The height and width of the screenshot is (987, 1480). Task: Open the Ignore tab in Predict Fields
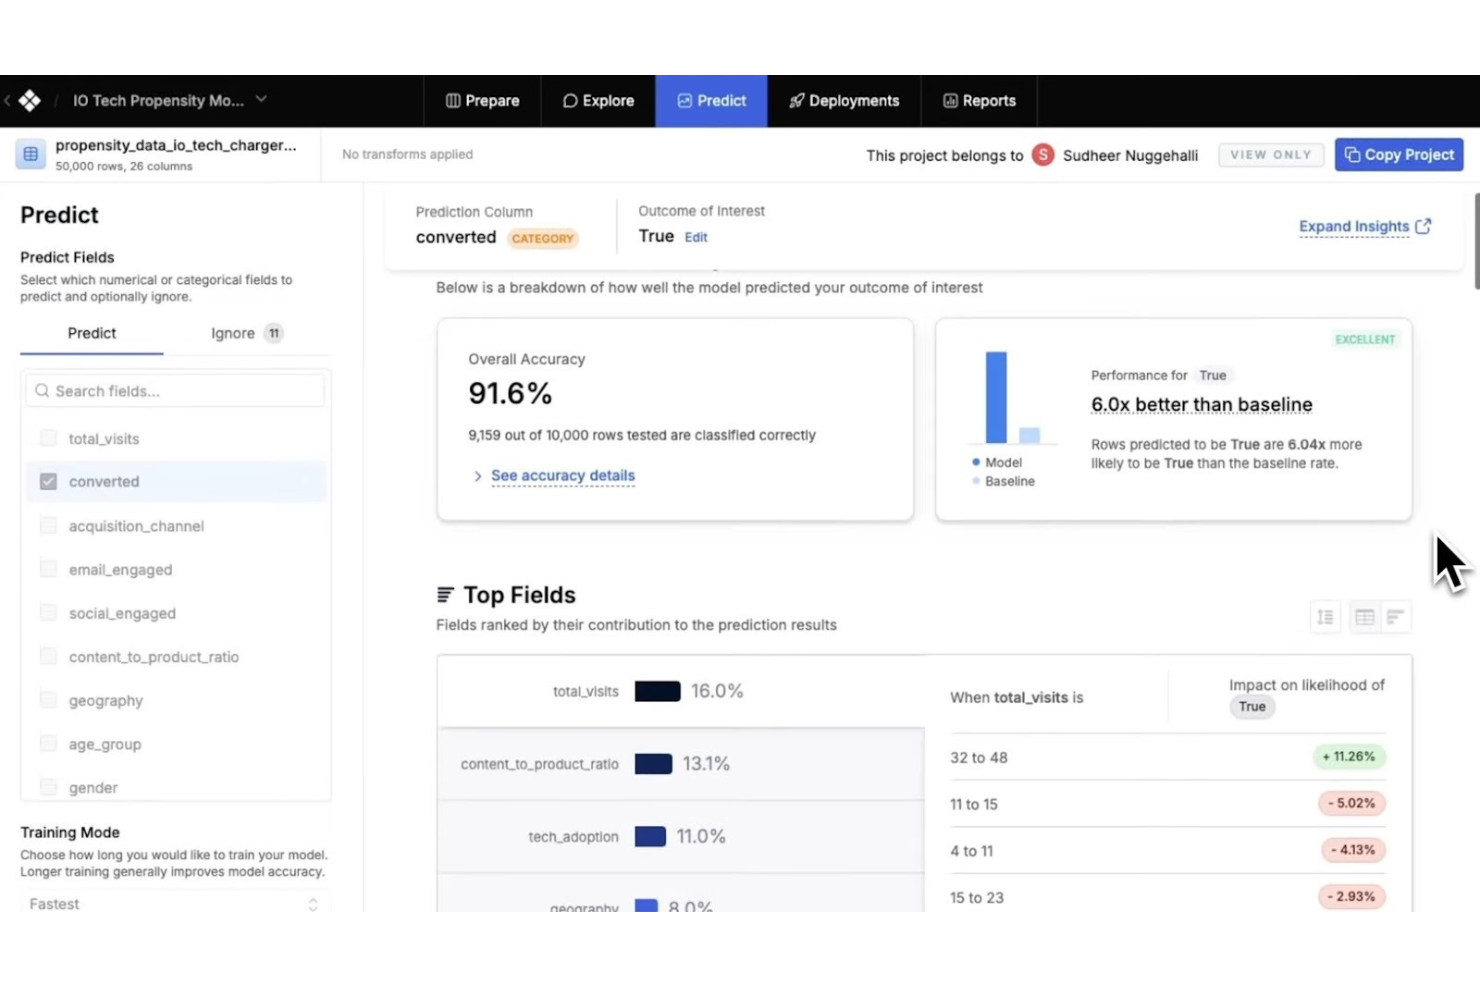tap(232, 333)
